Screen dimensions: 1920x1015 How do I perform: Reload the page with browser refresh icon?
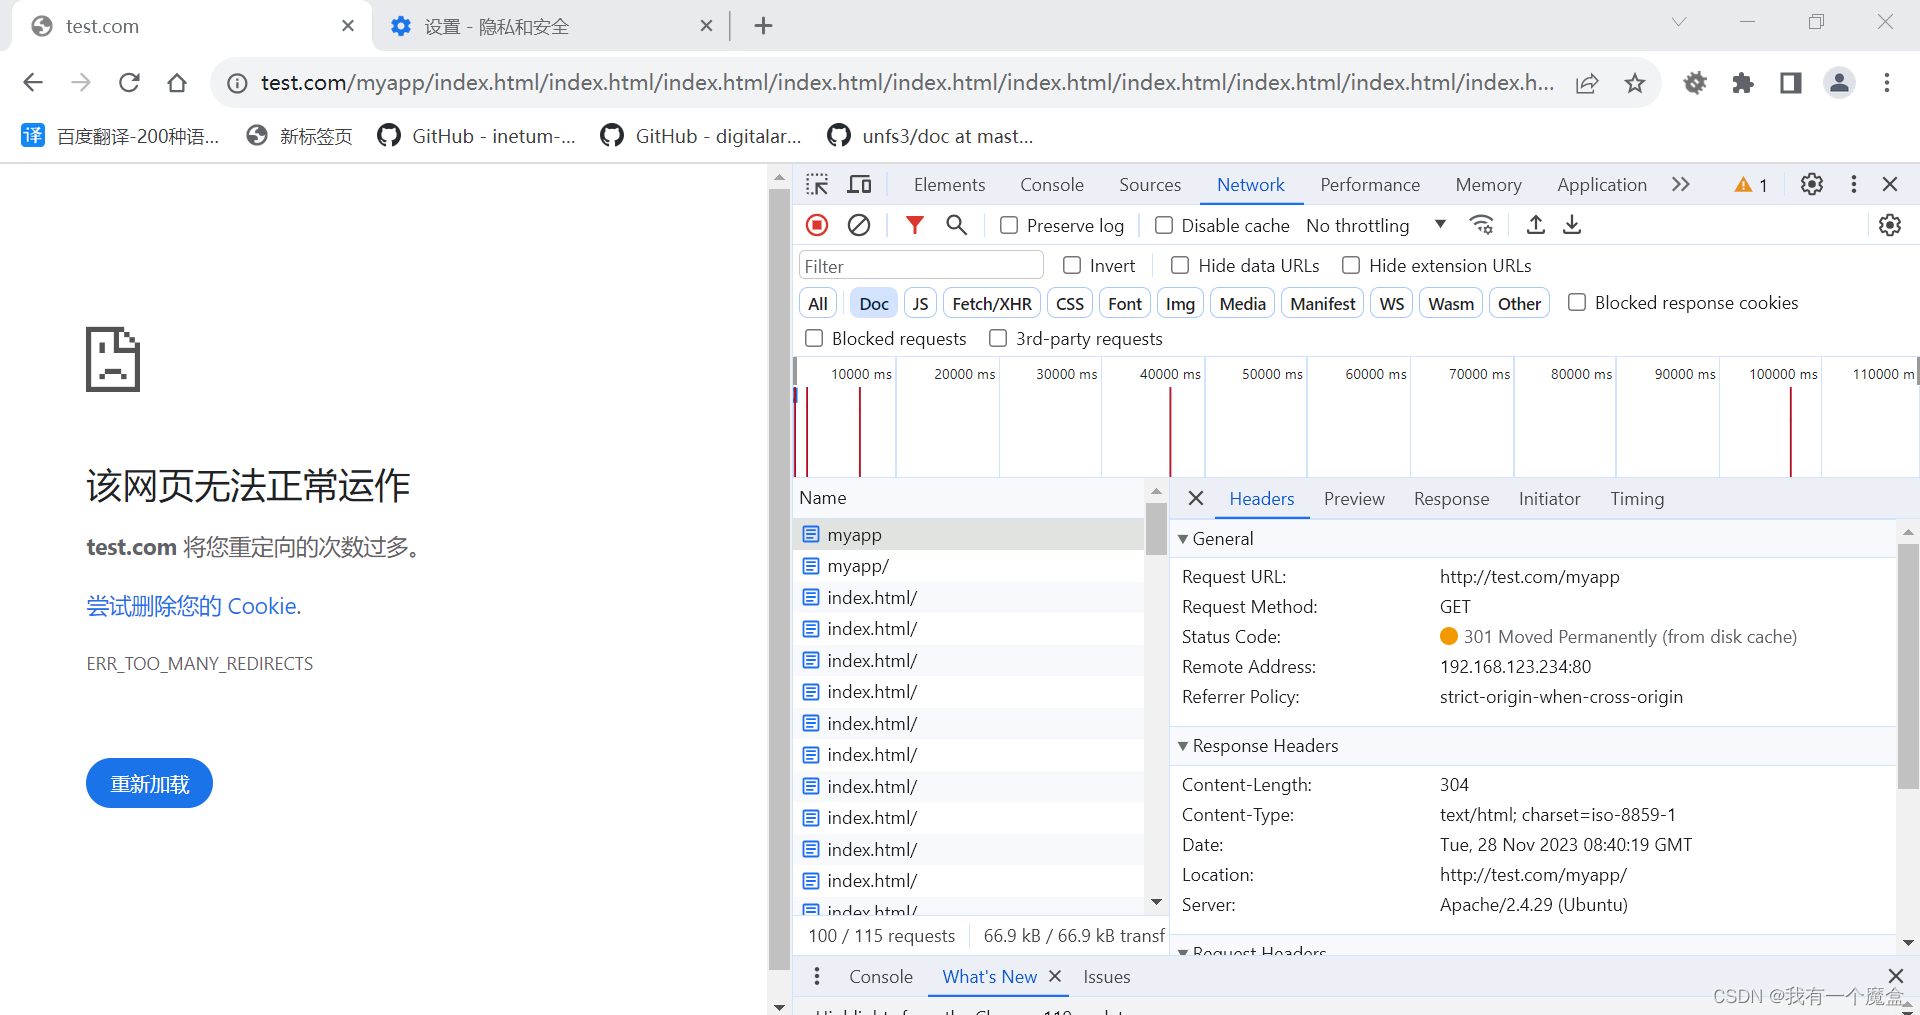(x=129, y=82)
